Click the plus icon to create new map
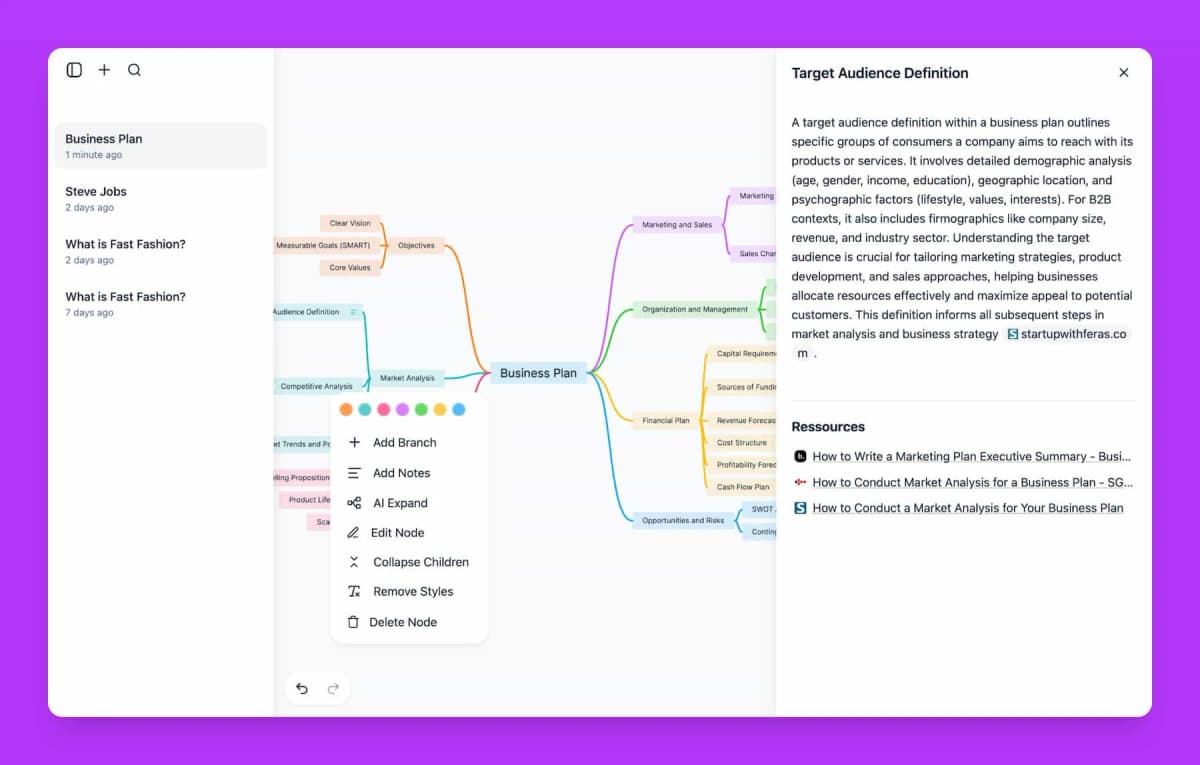Image resolution: width=1200 pixels, height=765 pixels. point(104,70)
